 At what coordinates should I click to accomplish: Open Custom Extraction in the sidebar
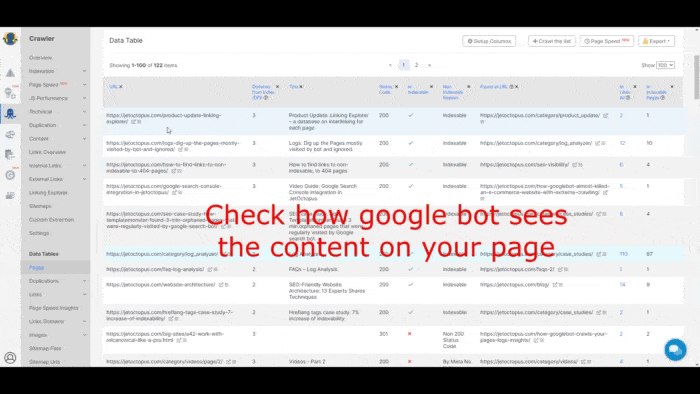(51, 220)
